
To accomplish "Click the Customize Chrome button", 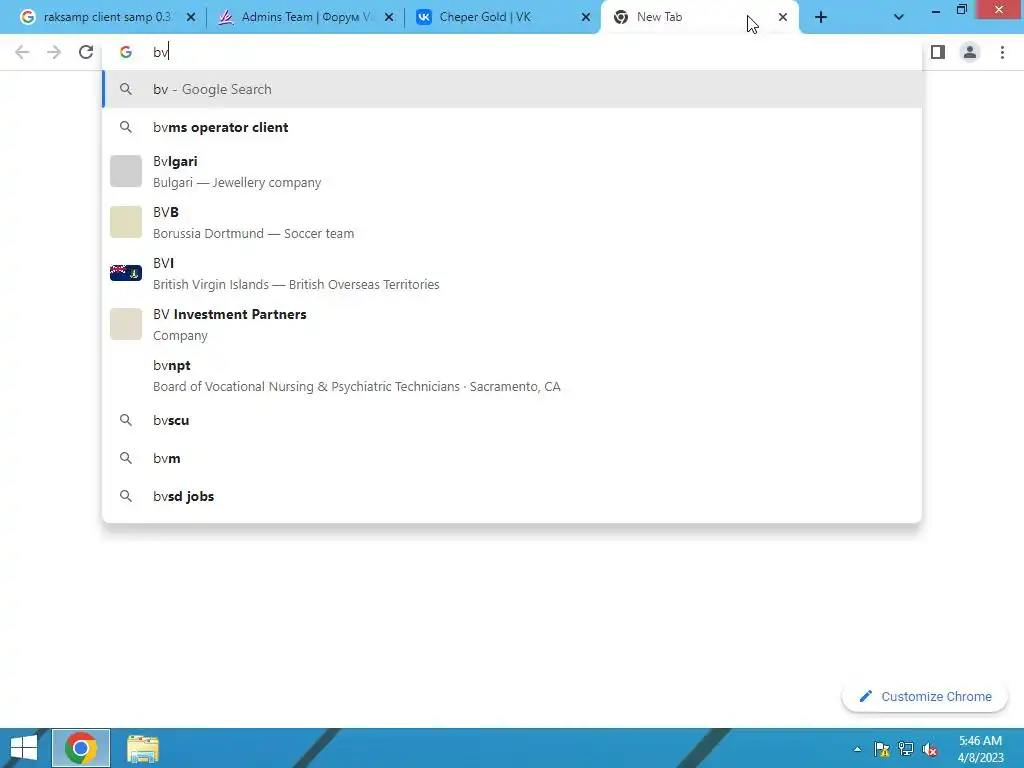I will tap(925, 696).
